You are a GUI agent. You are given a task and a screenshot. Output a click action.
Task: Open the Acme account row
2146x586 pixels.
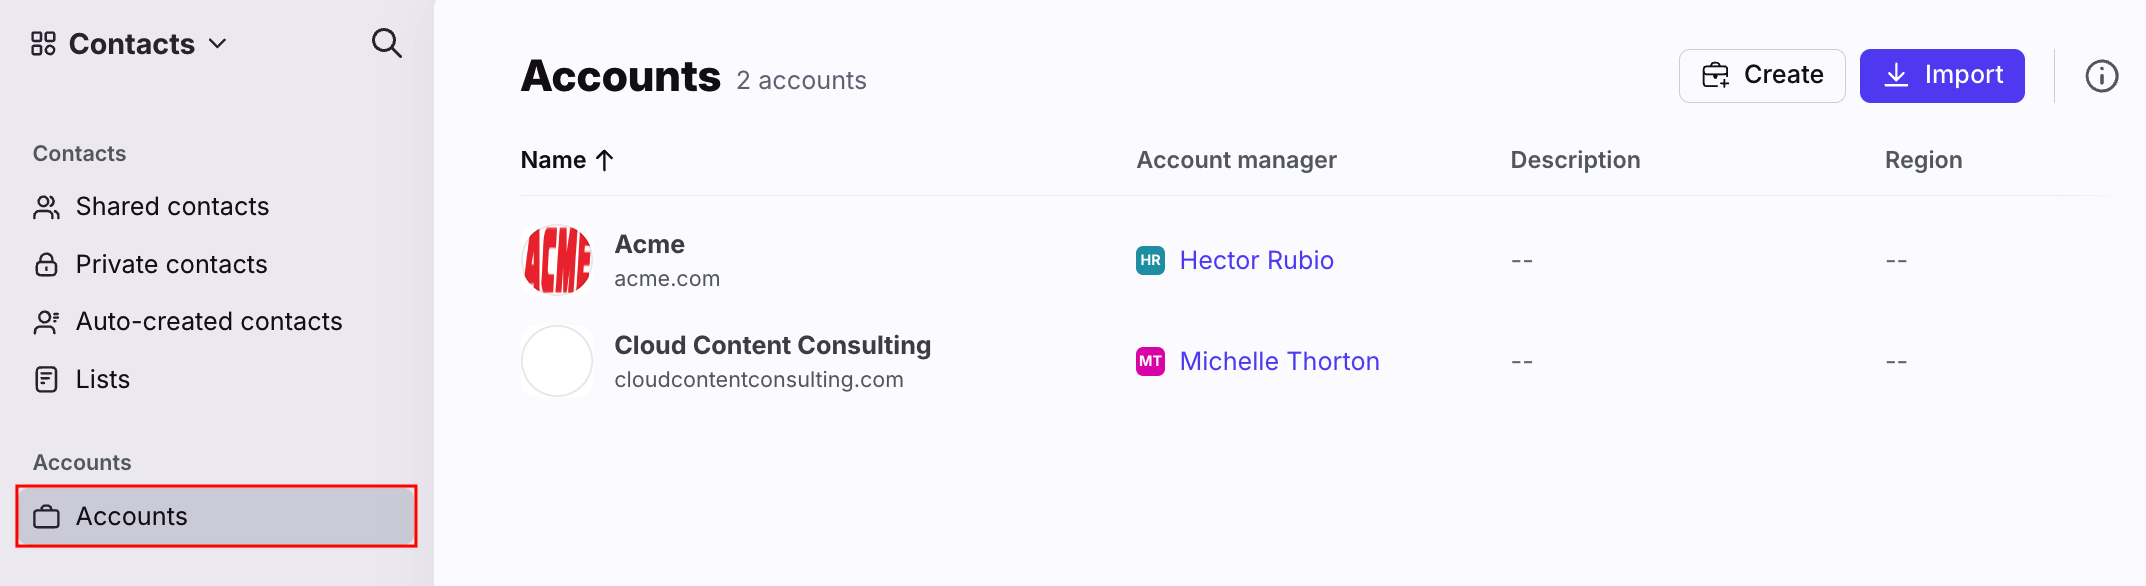click(1318, 260)
